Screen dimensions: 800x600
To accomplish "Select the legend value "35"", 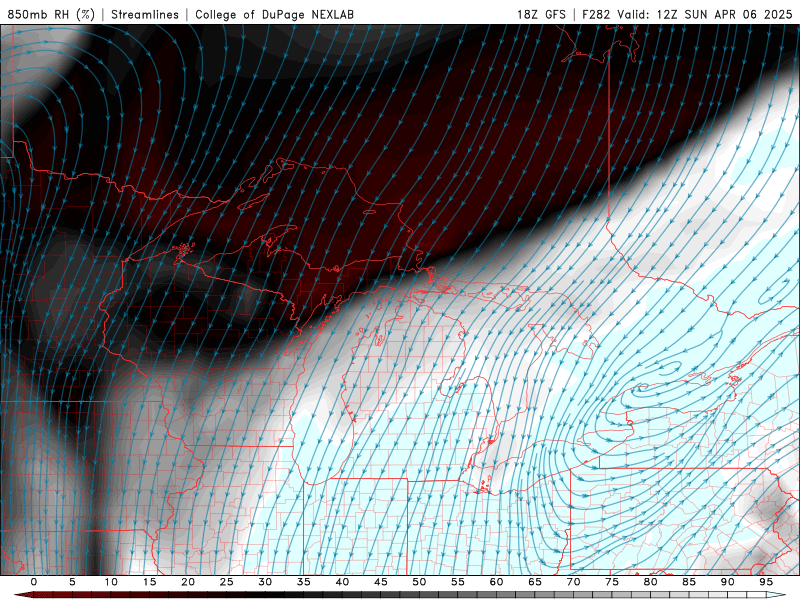I will [x=304, y=582].
